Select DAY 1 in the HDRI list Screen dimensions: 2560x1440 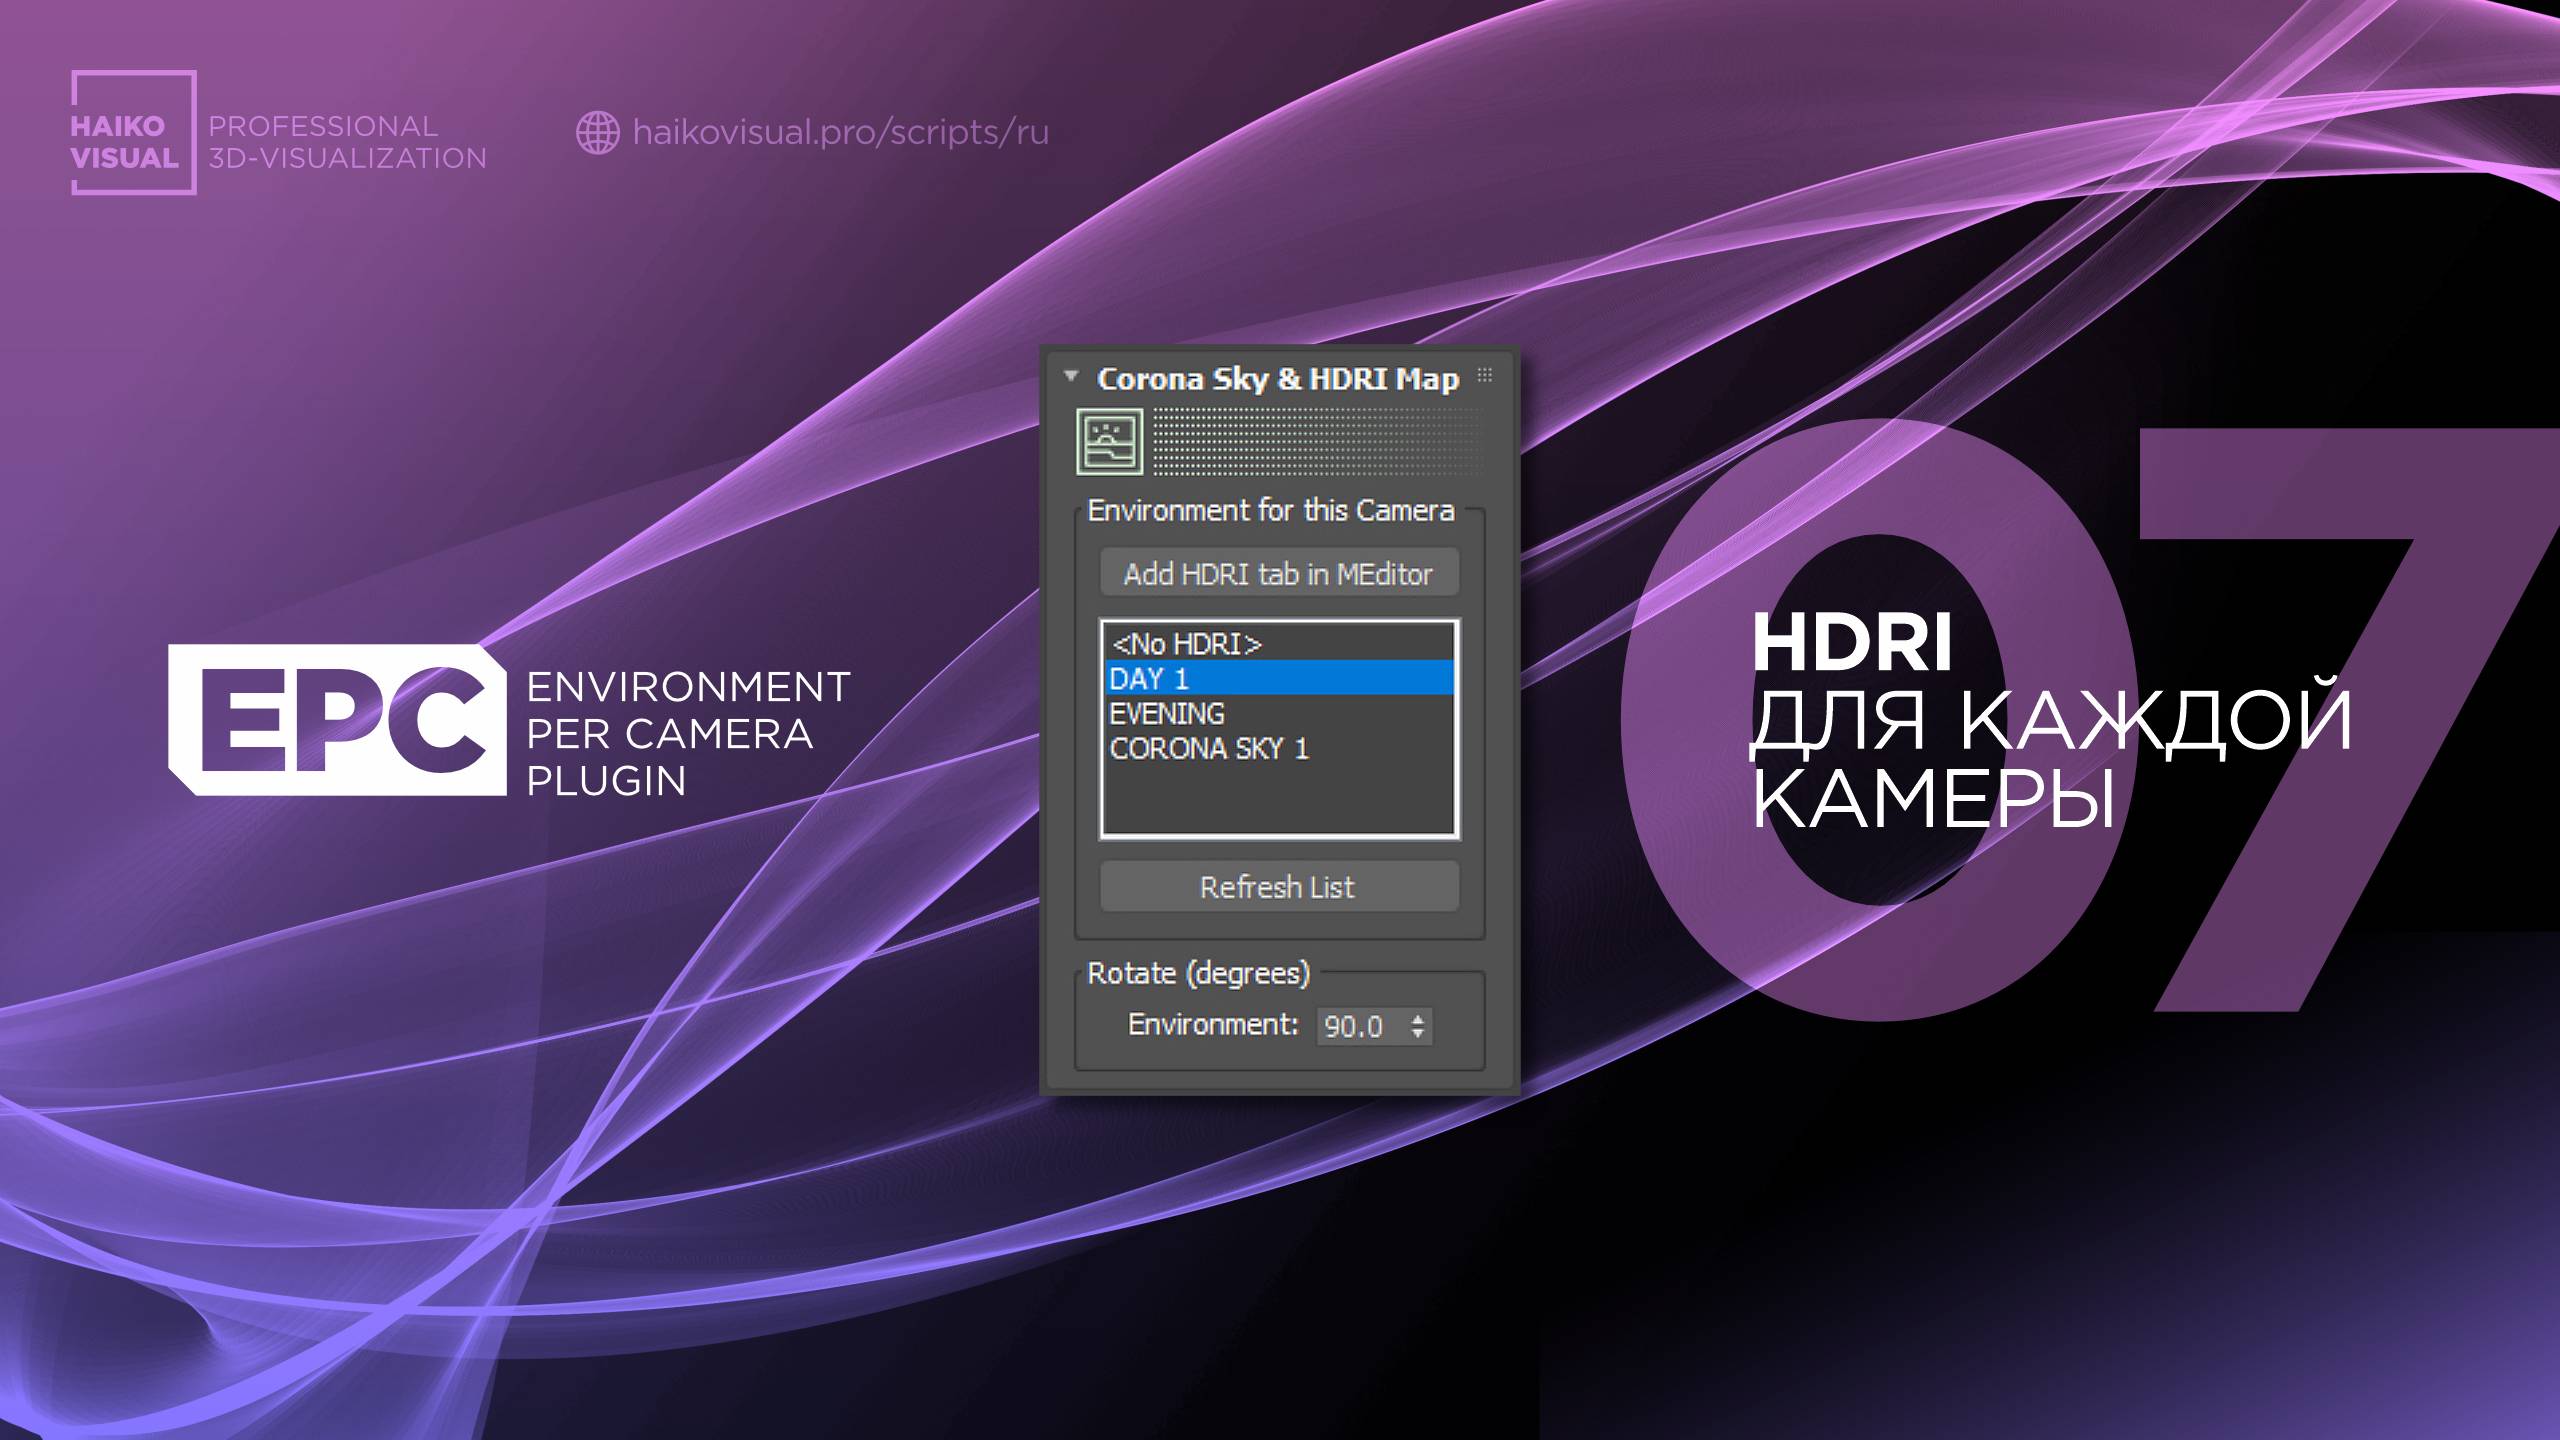click(1279, 678)
